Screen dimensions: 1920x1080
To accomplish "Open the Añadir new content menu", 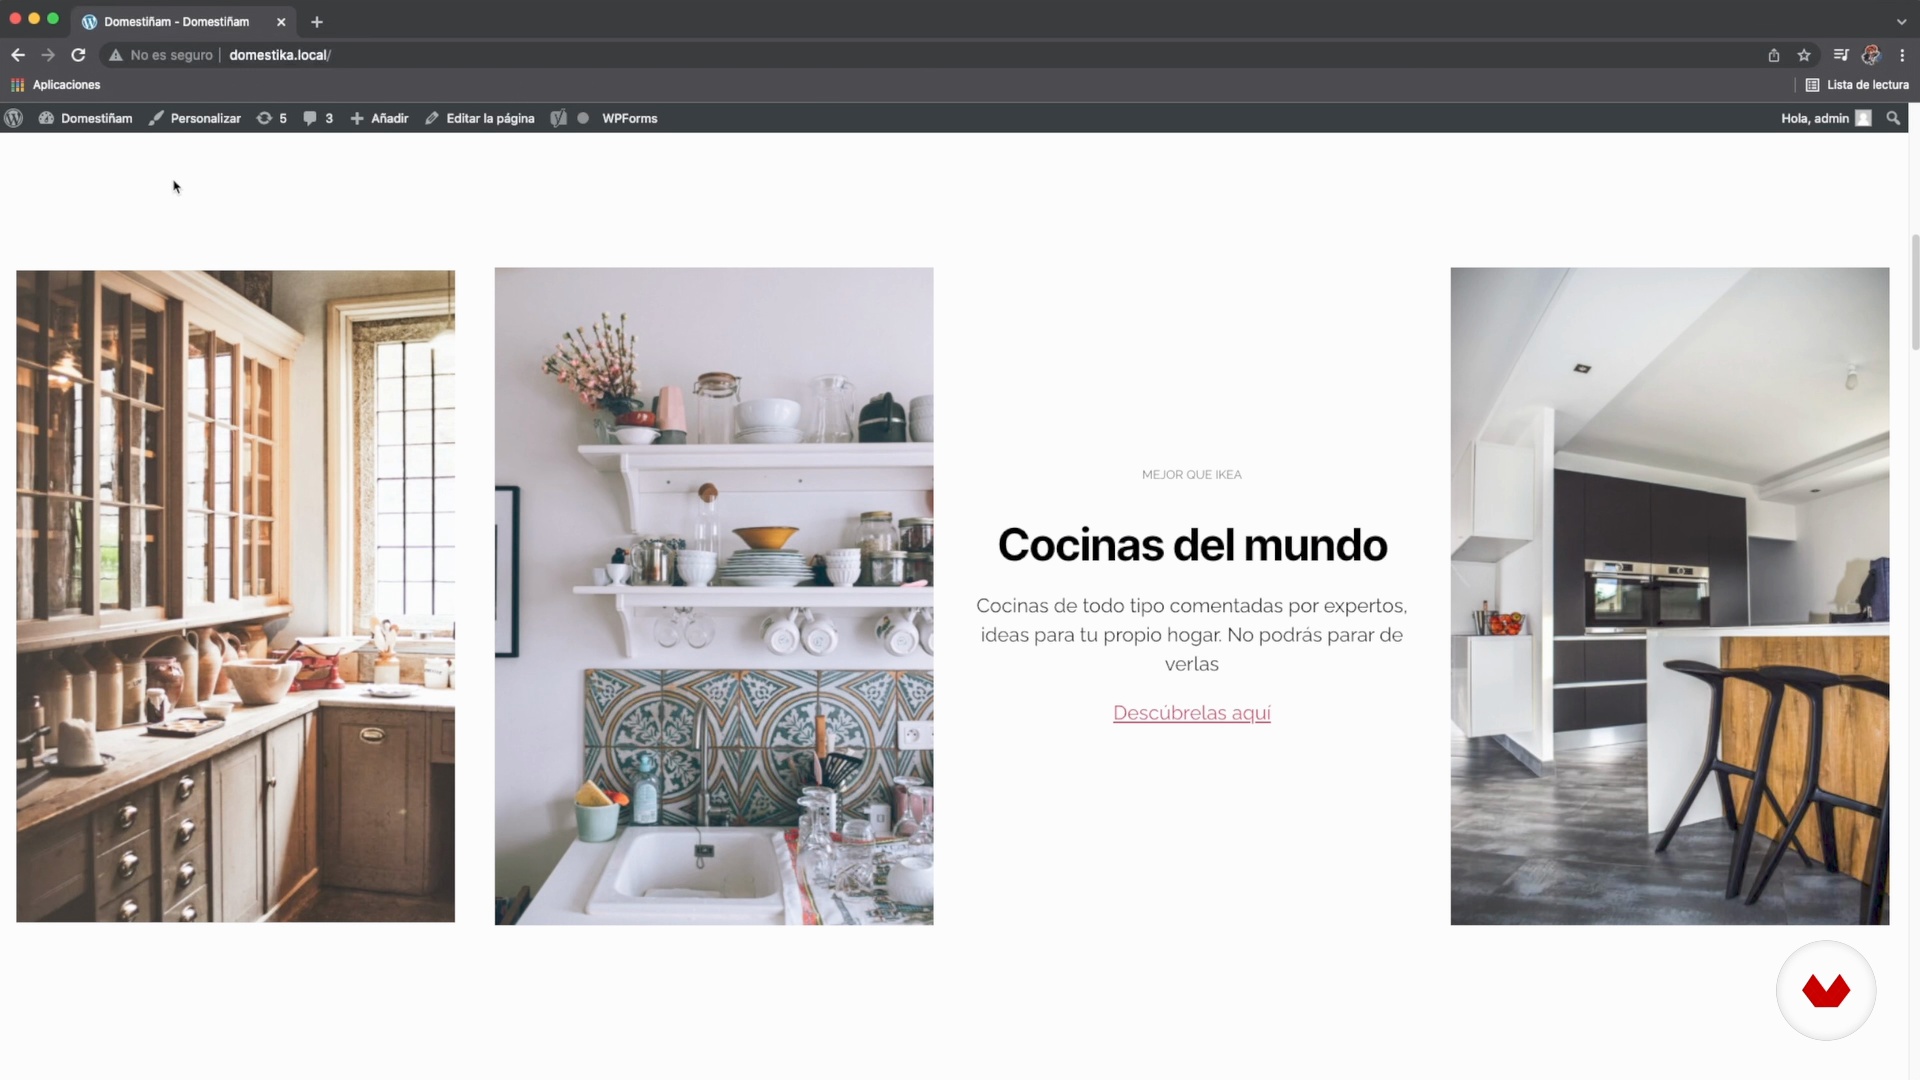I will (x=380, y=118).
